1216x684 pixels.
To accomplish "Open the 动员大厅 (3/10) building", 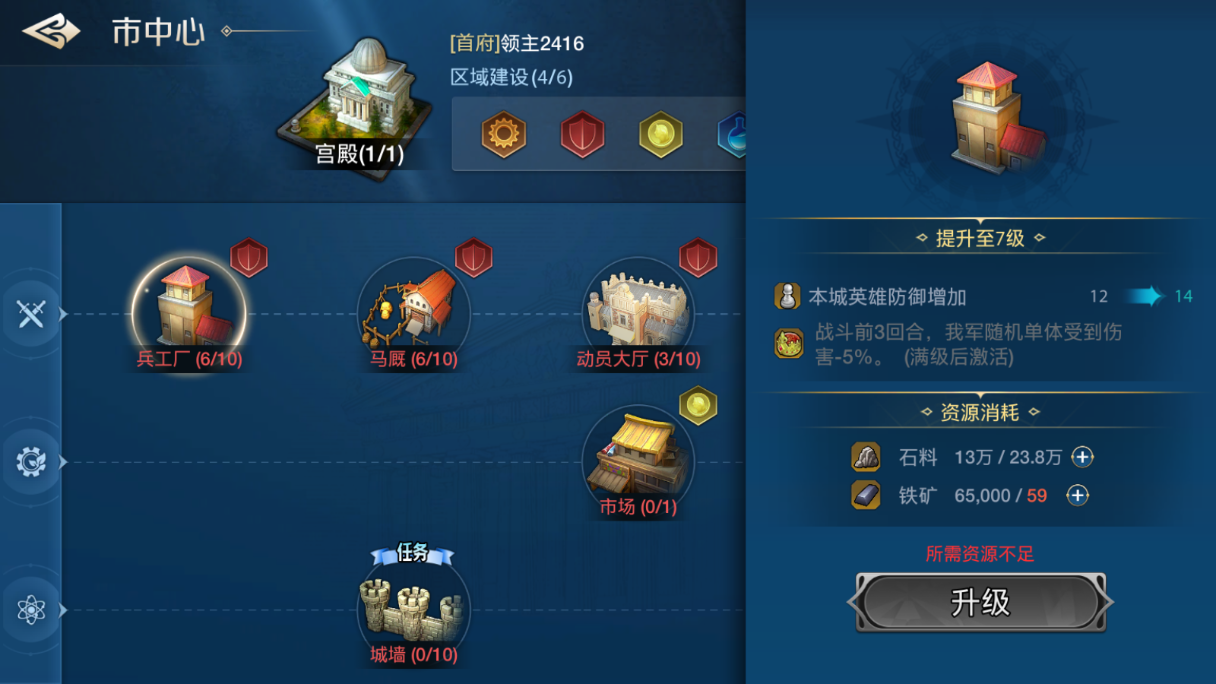I will [638, 313].
